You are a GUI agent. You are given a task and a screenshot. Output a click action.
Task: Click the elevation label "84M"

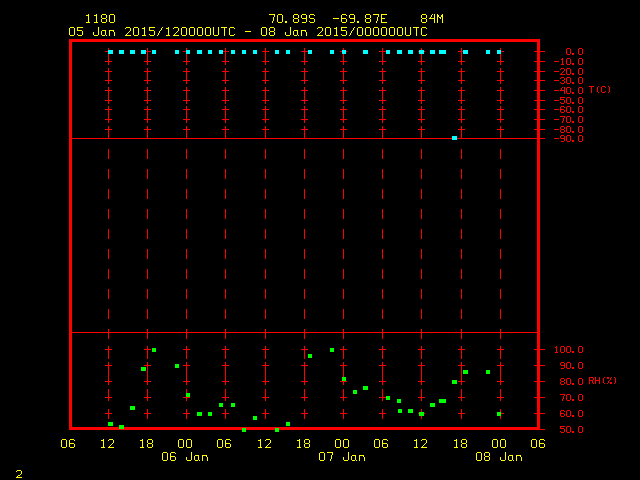[x=432, y=19]
